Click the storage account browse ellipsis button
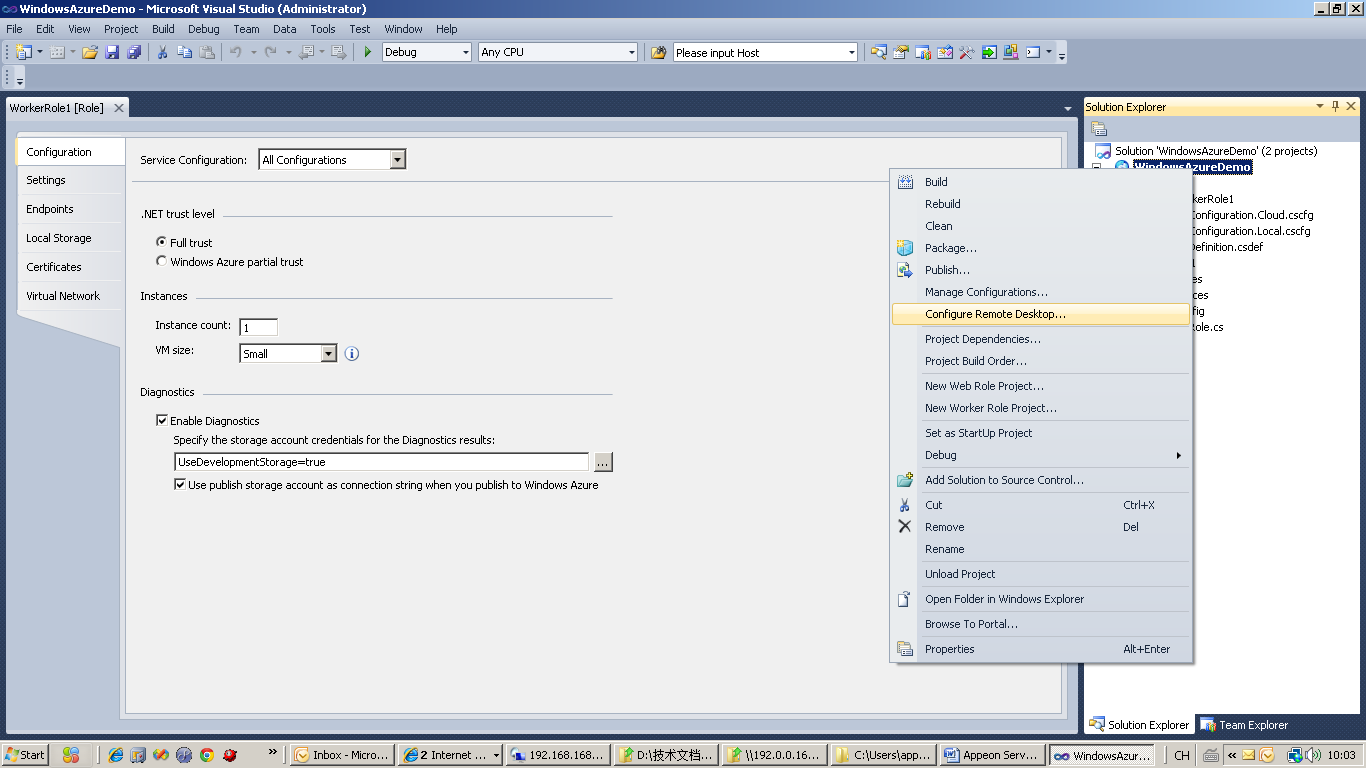Screen dimensions: 1366x768 click(x=602, y=462)
